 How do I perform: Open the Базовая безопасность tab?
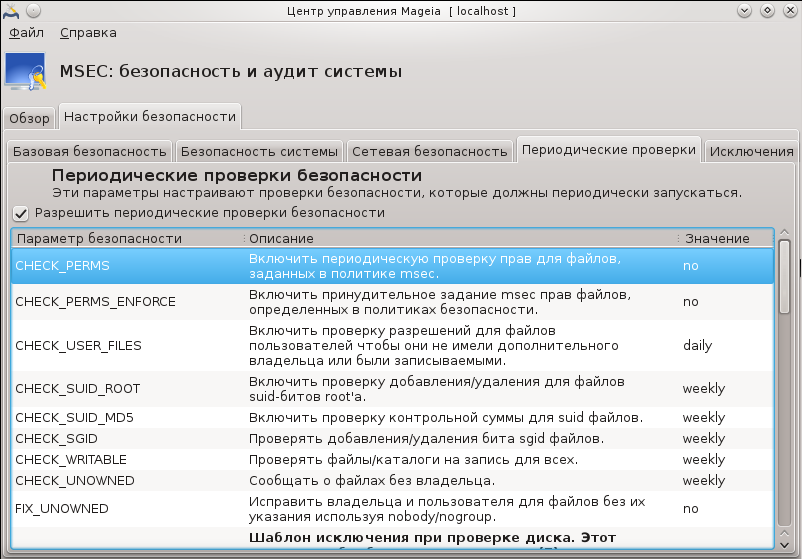coord(90,151)
